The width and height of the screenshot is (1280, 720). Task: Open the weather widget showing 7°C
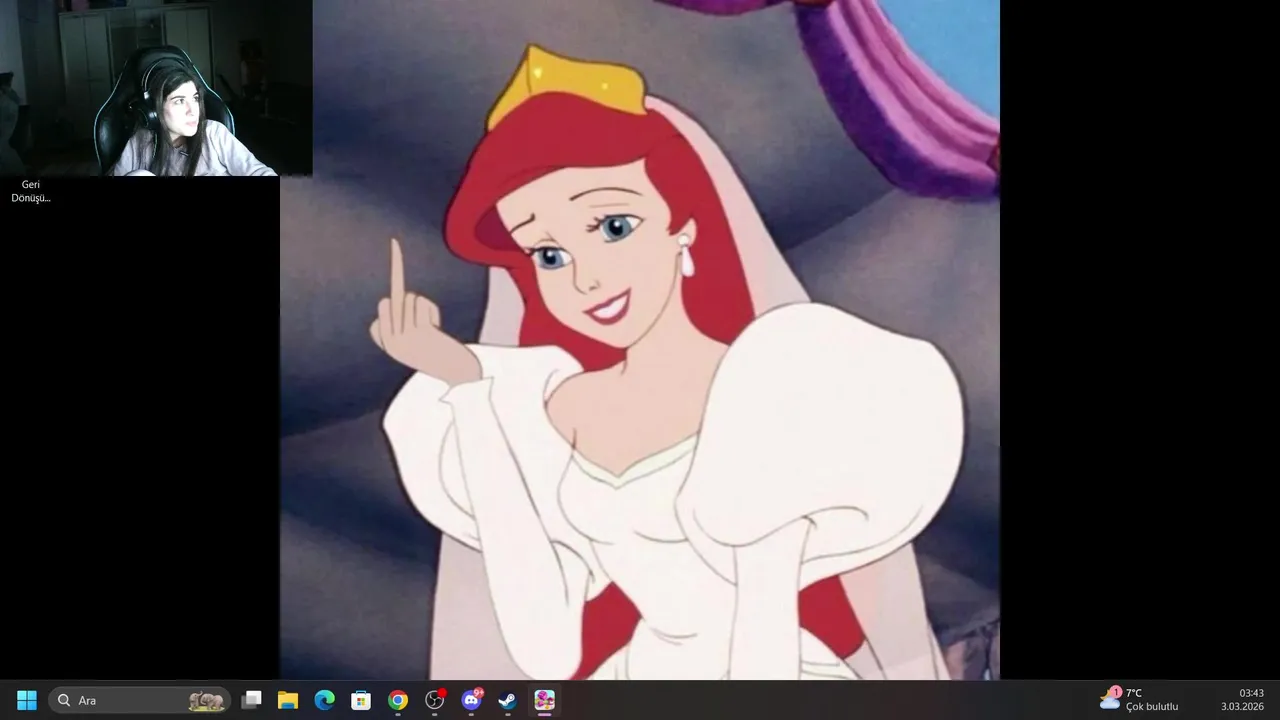(1139, 700)
